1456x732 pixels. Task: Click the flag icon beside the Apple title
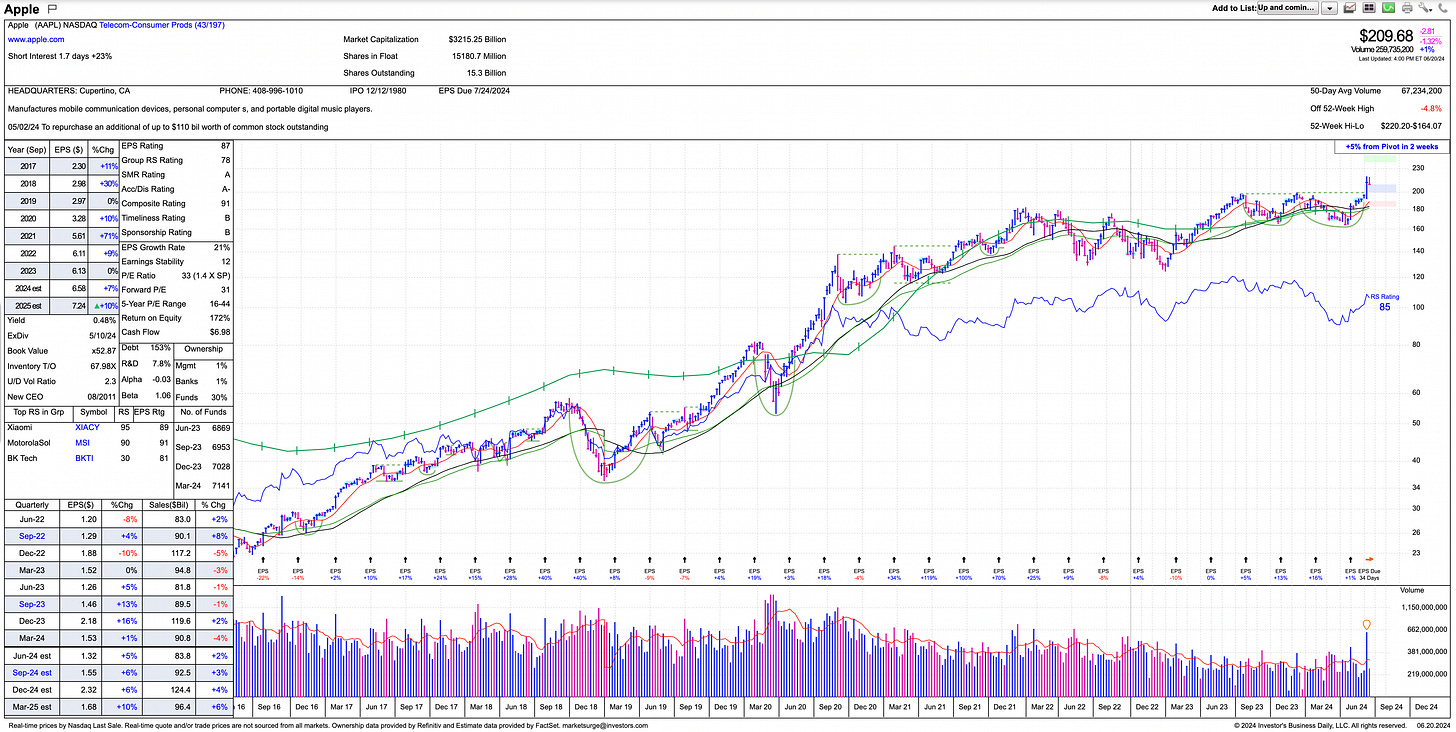pyautogui.click(x=53, y=9)
